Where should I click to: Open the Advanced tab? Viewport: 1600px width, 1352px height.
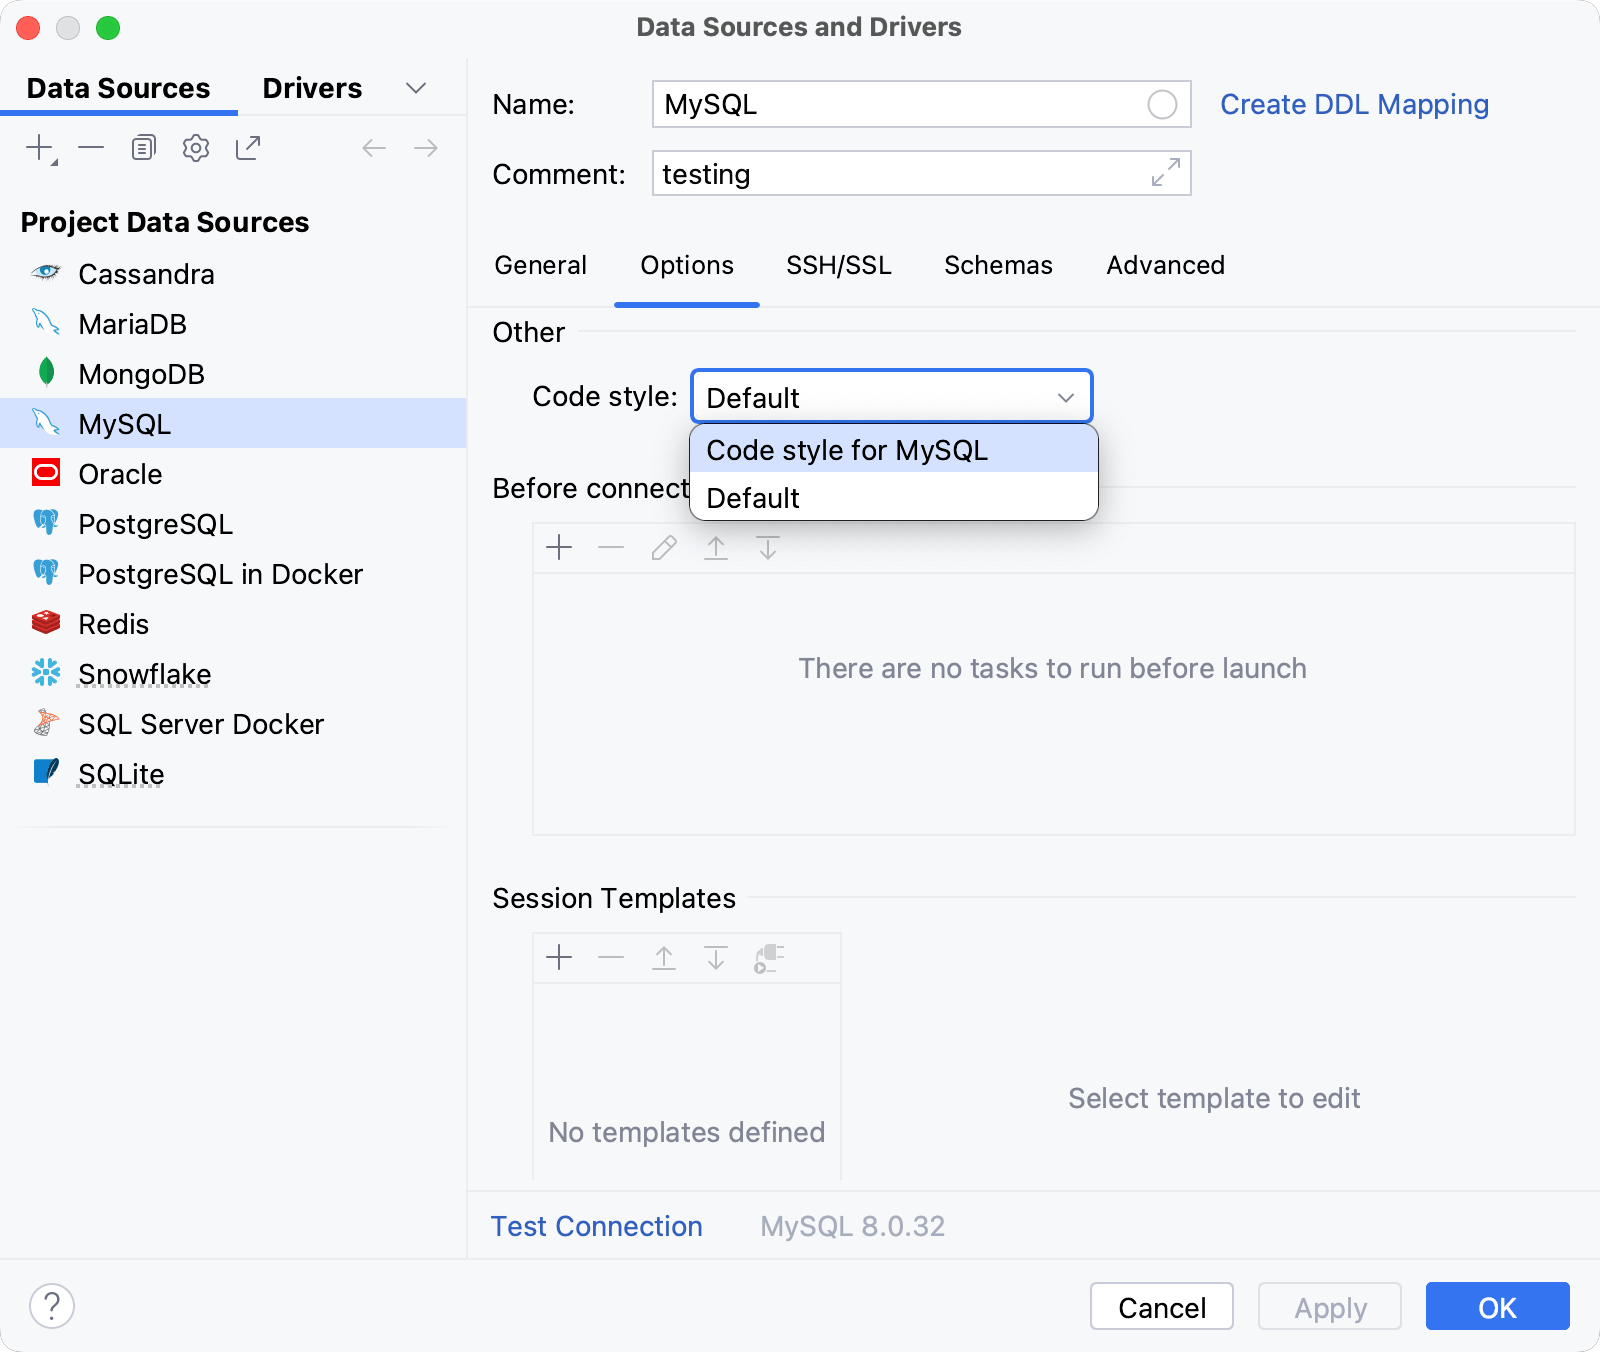pos(1165,265)
